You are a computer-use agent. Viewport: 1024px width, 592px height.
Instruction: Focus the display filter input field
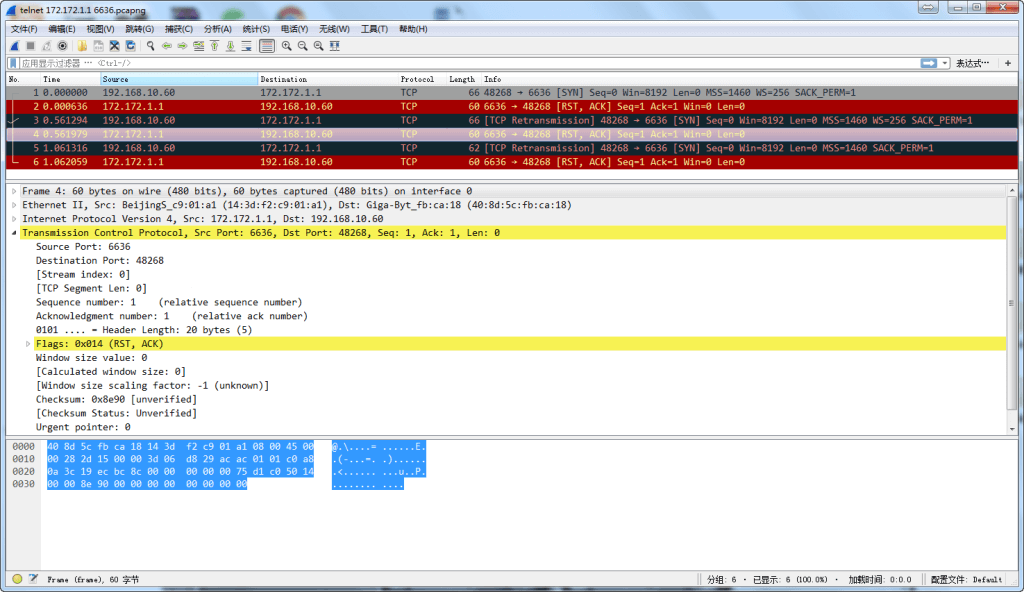click(x=469, y=63)
